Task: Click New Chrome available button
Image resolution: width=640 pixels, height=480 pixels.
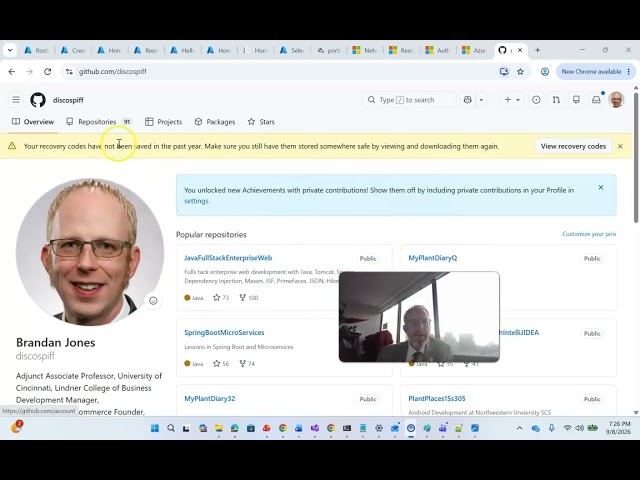Action: pos(596,71)
